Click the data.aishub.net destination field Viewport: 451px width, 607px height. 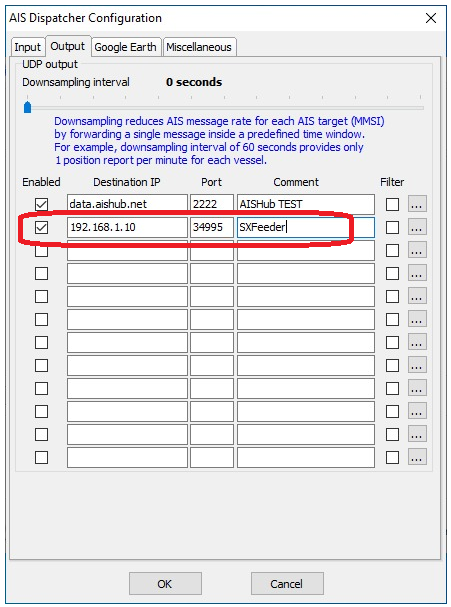127,204
